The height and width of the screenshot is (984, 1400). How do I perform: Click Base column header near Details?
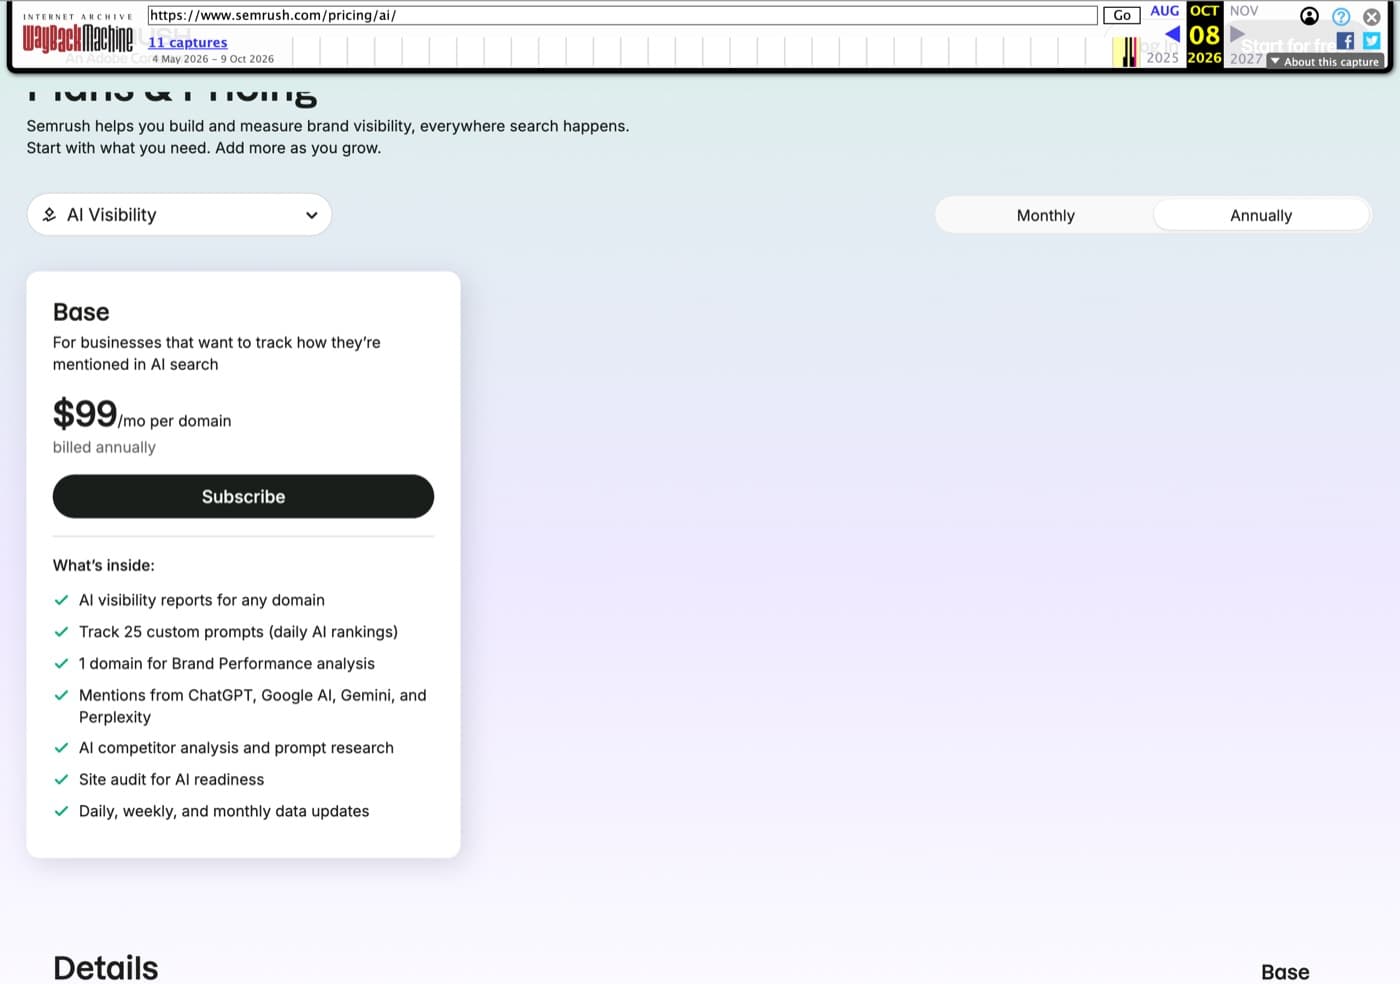[x=1285, y=972]
